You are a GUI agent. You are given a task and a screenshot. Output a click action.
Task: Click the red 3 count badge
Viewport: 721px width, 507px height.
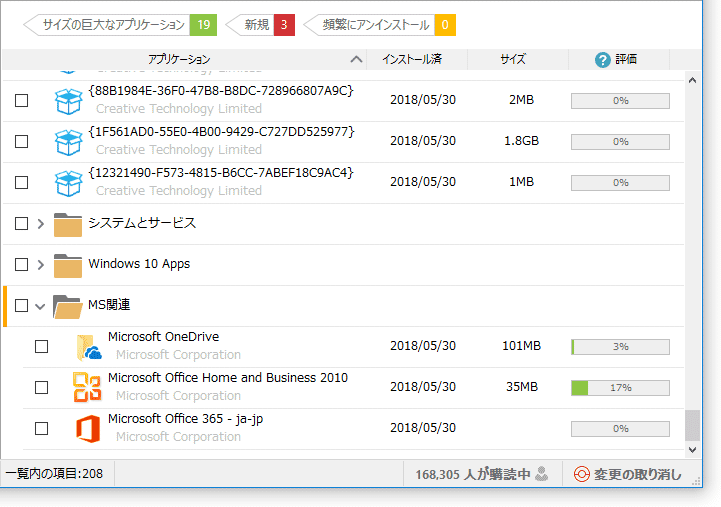click(284, 25)
